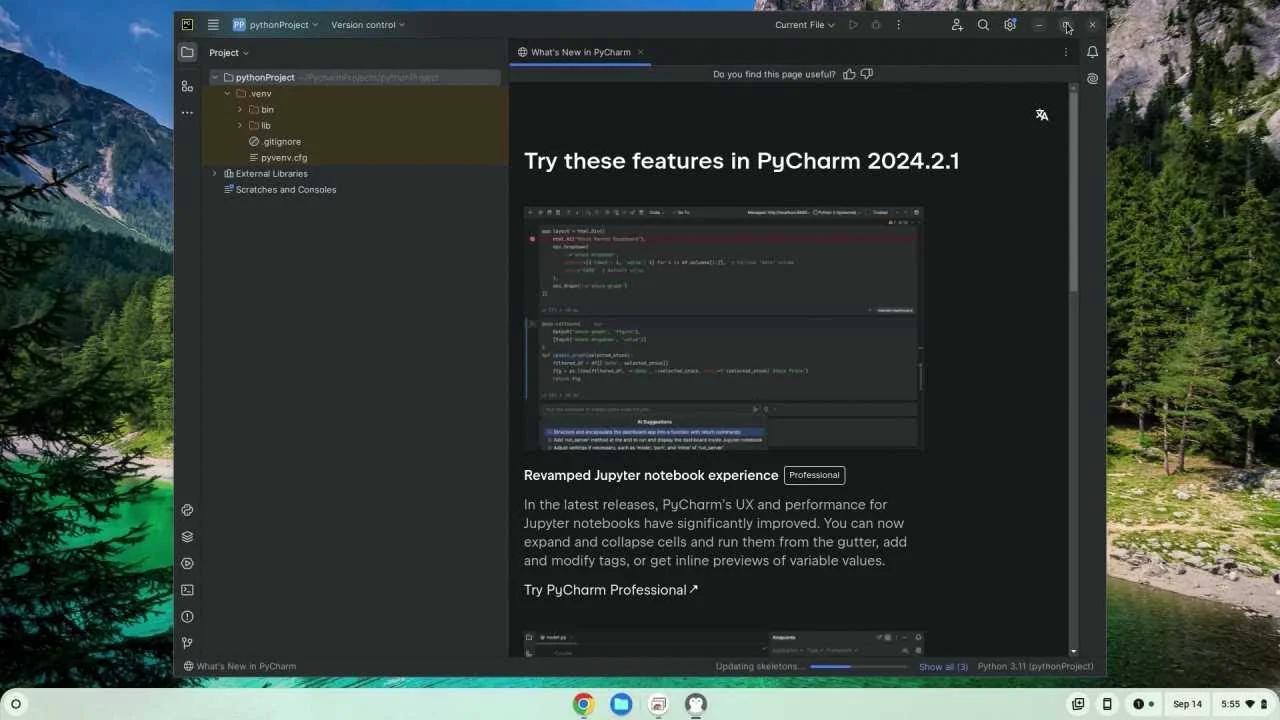The image size is (1280, 720).
Task: Open the Version Control tool window
Action: [187, 643]
